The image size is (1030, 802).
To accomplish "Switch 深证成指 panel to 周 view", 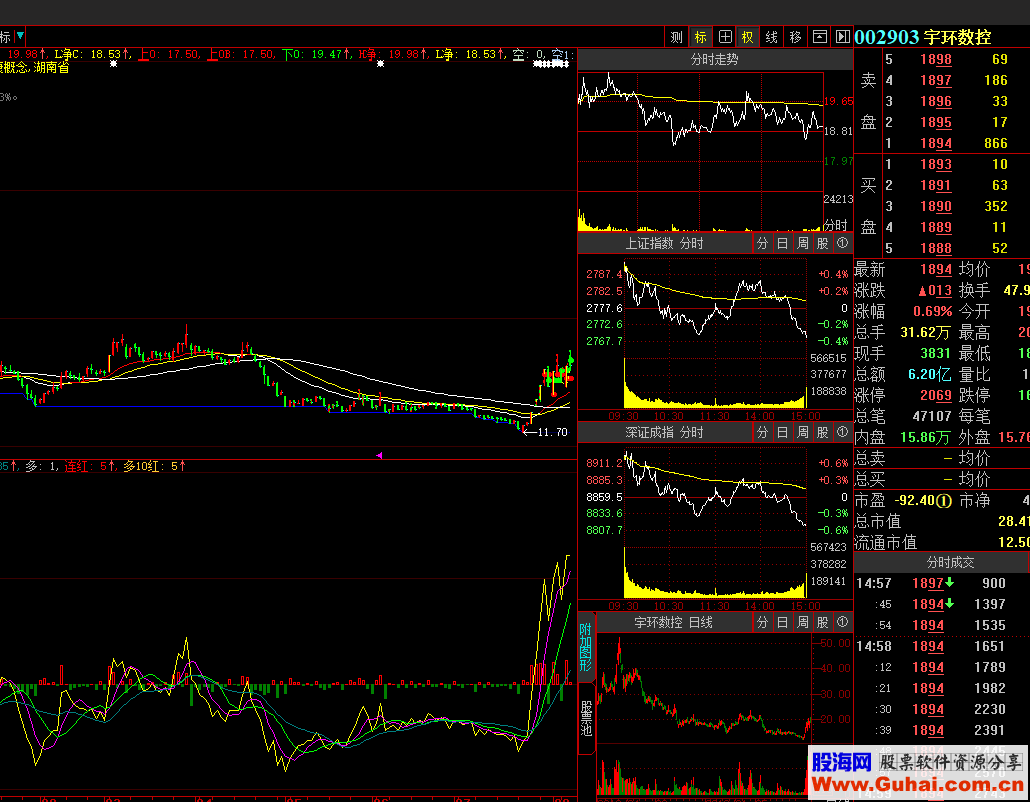I will coord(803,433).
